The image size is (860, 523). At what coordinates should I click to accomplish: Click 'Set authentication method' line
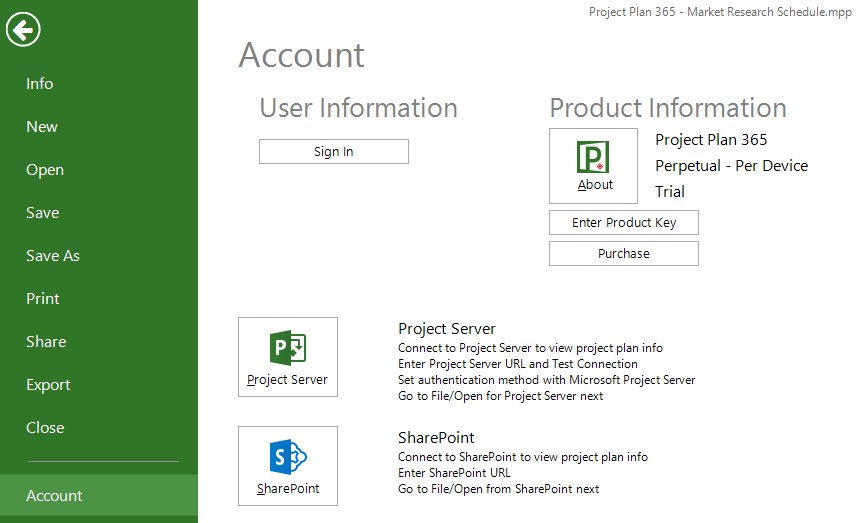547,380
